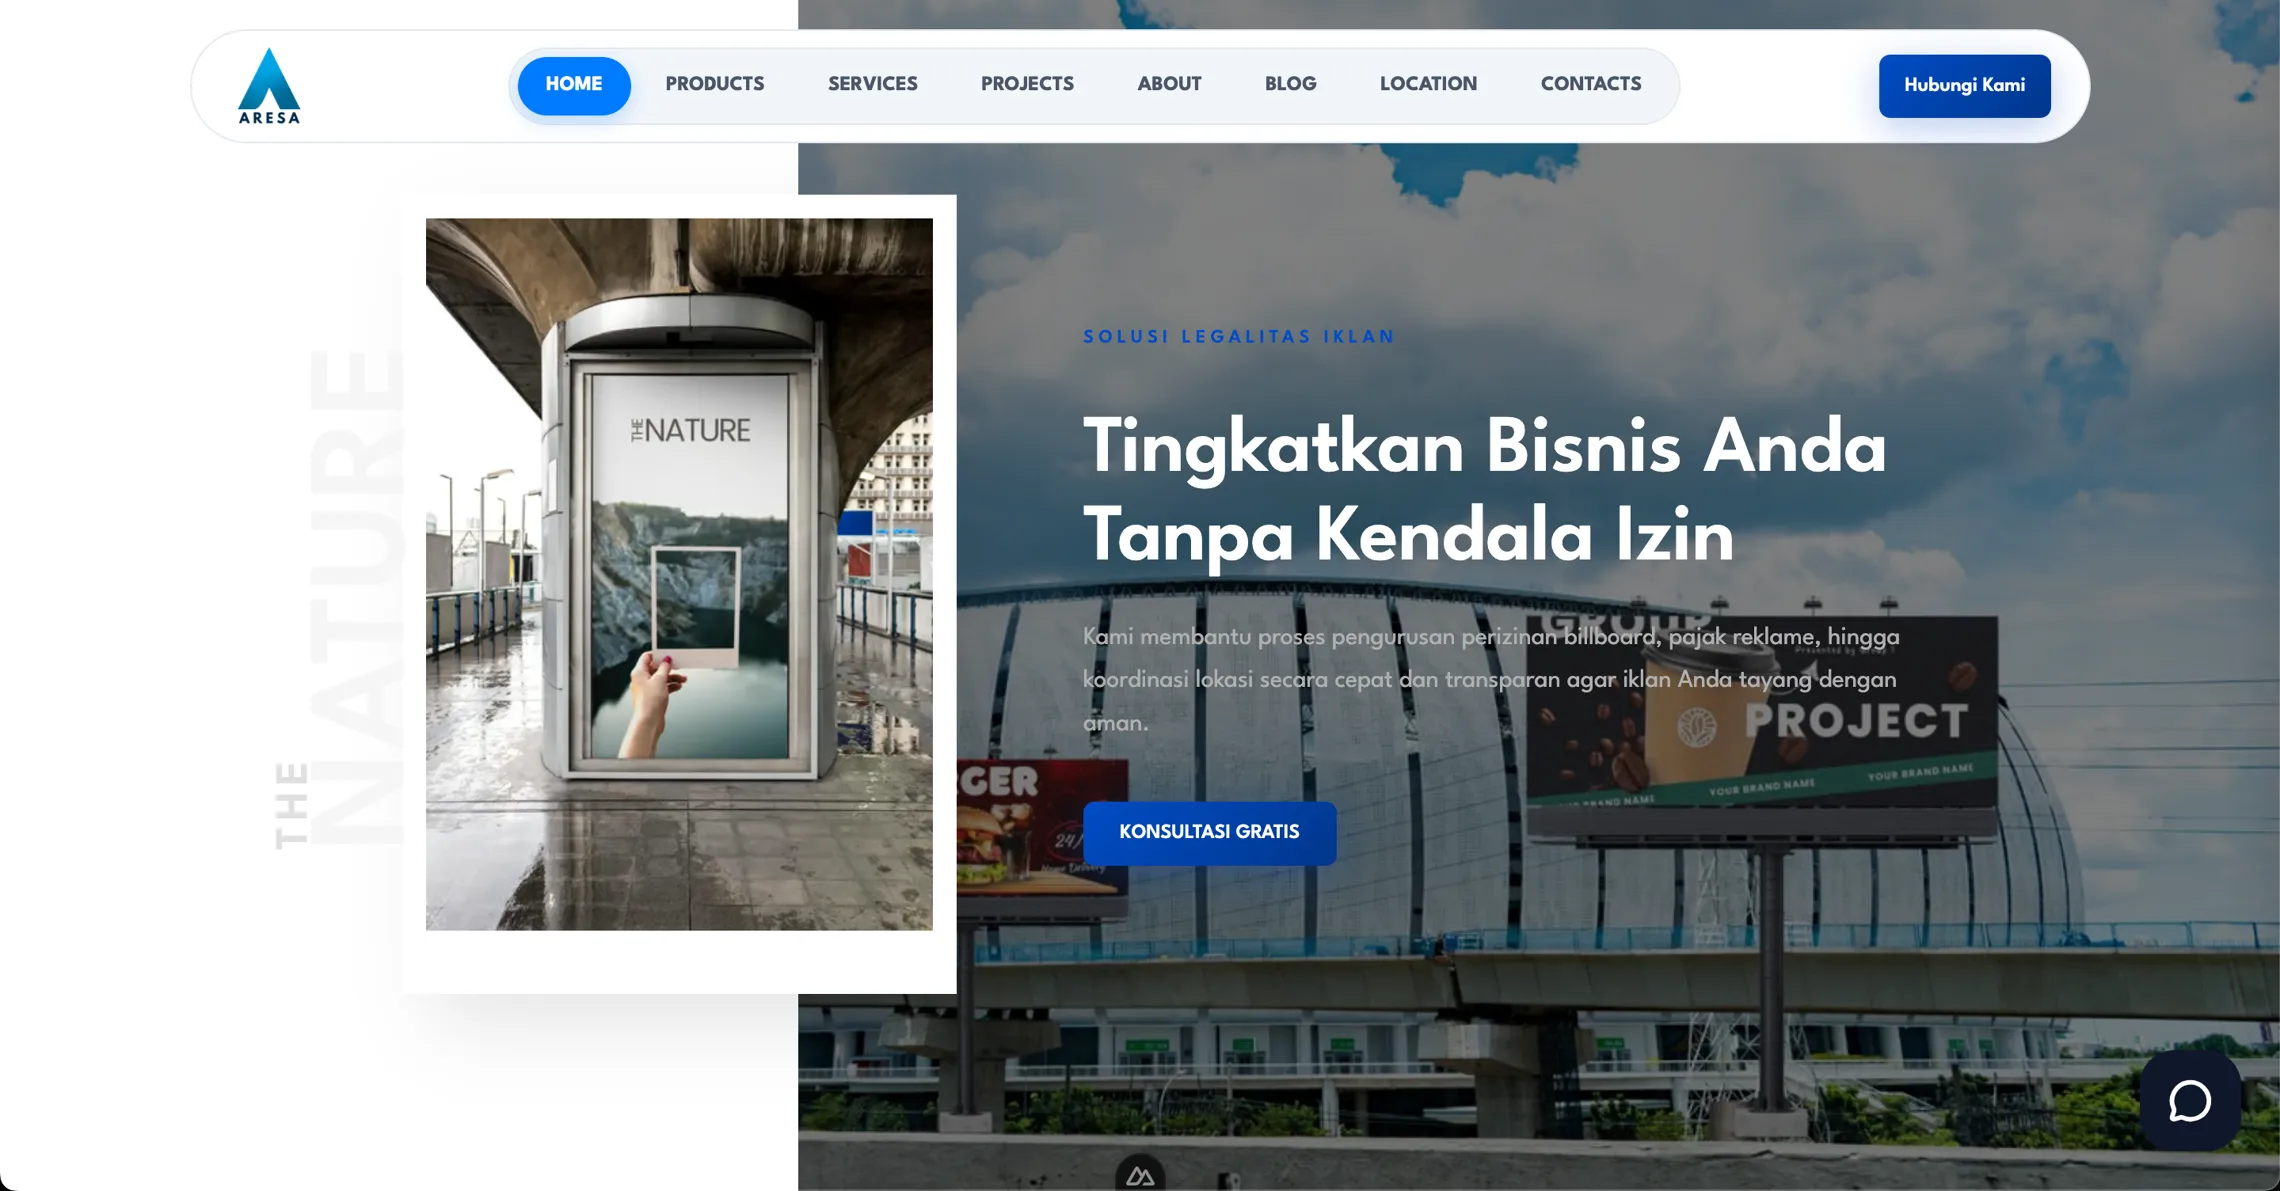Open the BLOG menu item
The height and width of the screenshot is (1191, 2280).
(1290, 85)
